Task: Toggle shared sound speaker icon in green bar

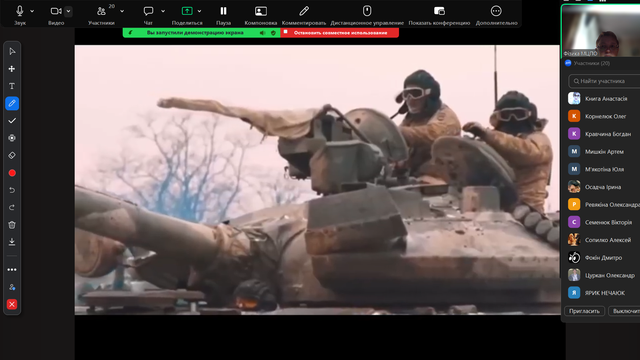Action: pos(262,33)
